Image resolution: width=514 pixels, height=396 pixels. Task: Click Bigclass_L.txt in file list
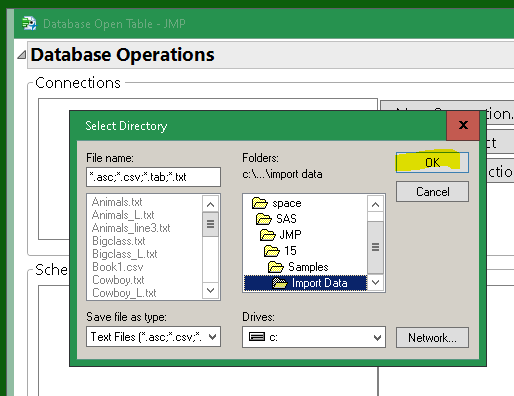point(125,254)
